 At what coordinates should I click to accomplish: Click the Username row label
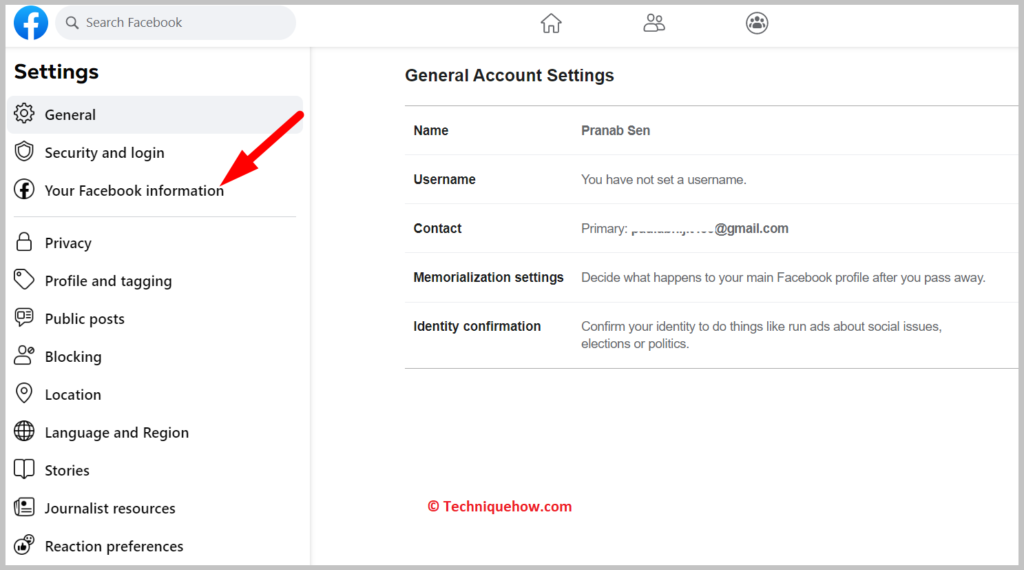pos(444,180)
